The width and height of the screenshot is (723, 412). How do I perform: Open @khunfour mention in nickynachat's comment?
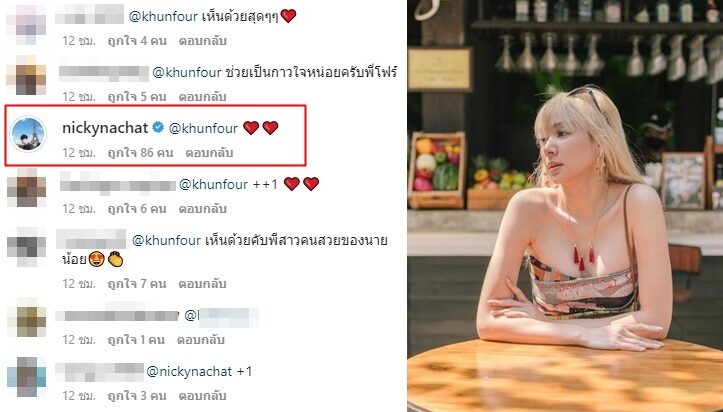pos(203,128)
